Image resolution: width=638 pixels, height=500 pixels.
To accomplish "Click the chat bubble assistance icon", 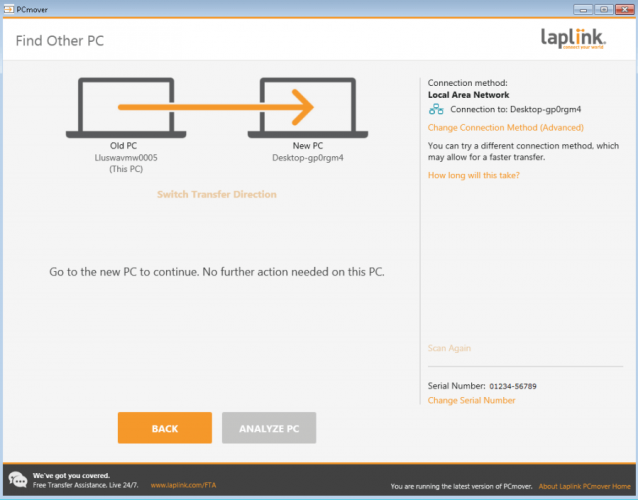I will click(18, 480).
